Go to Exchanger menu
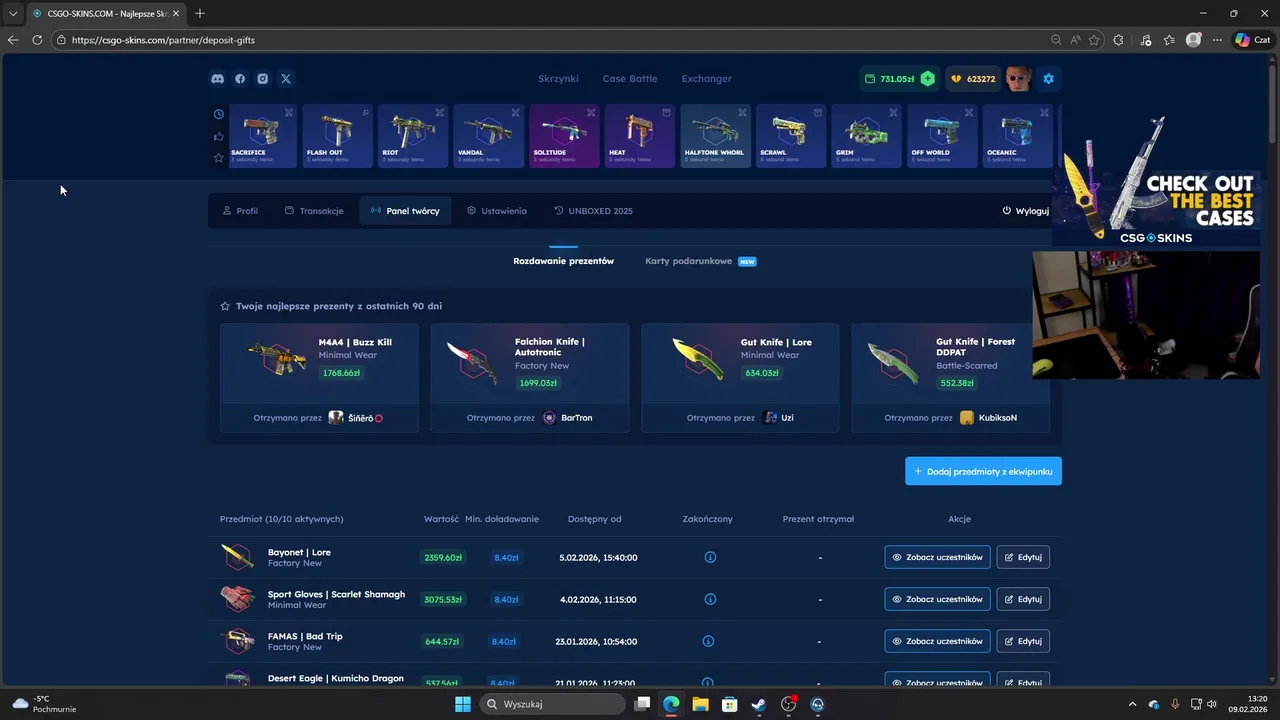1280x720 pixels. (x=707, y=79)
